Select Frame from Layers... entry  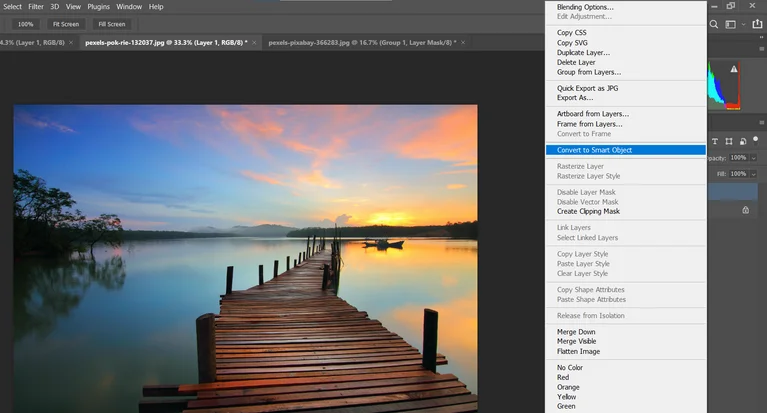tap(589, 124)
